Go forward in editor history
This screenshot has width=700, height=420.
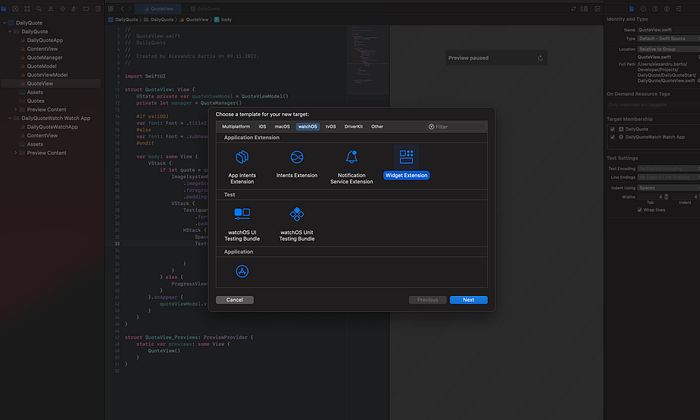(x=130, y=8)
